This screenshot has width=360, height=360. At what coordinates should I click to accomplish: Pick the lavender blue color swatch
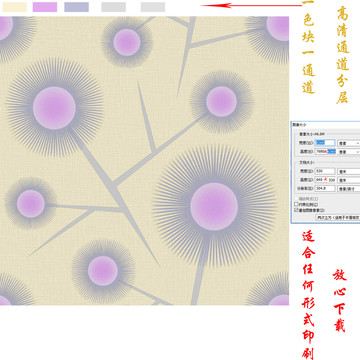[x=76, y=7]
